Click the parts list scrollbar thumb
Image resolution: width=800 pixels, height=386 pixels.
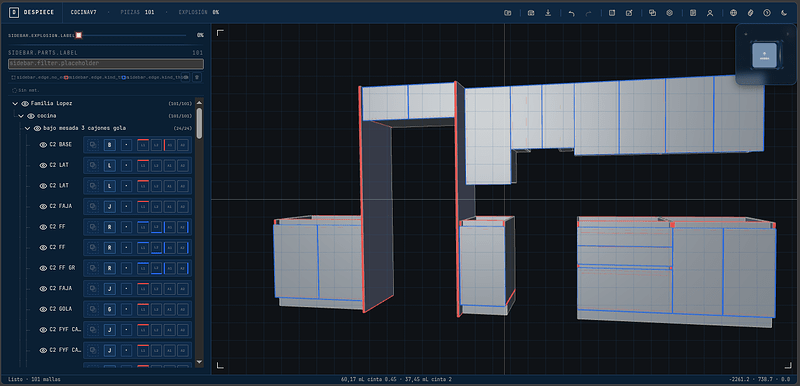199,122
